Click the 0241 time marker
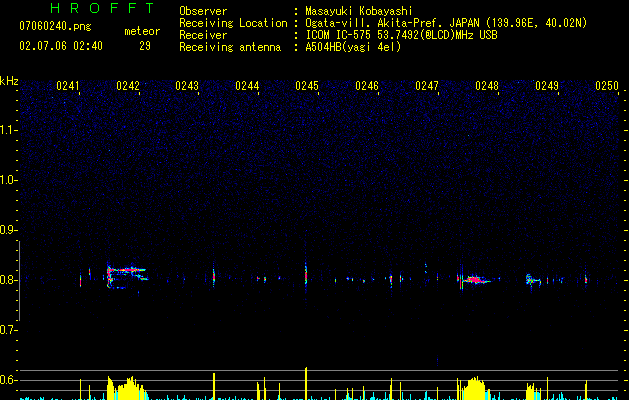629x400 pixels. [x=68, y=86]
